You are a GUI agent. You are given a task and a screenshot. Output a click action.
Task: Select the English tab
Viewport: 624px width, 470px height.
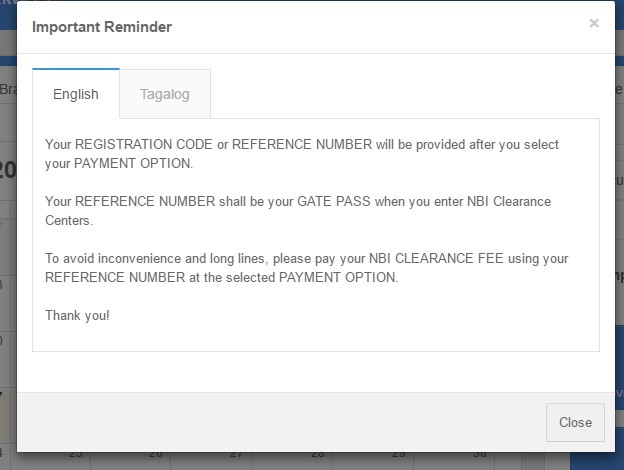pyautogui.click(x=76, y=94)
